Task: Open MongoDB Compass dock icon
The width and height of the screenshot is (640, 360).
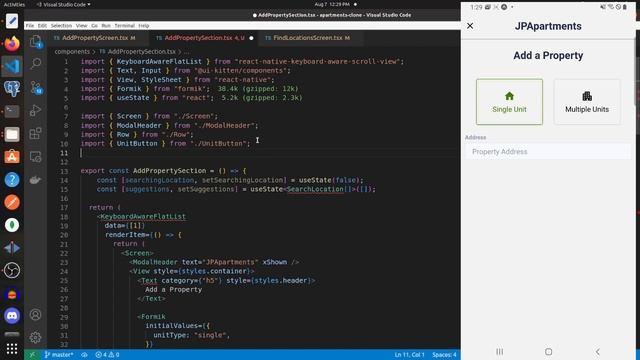Action: [x=12, y=225]
